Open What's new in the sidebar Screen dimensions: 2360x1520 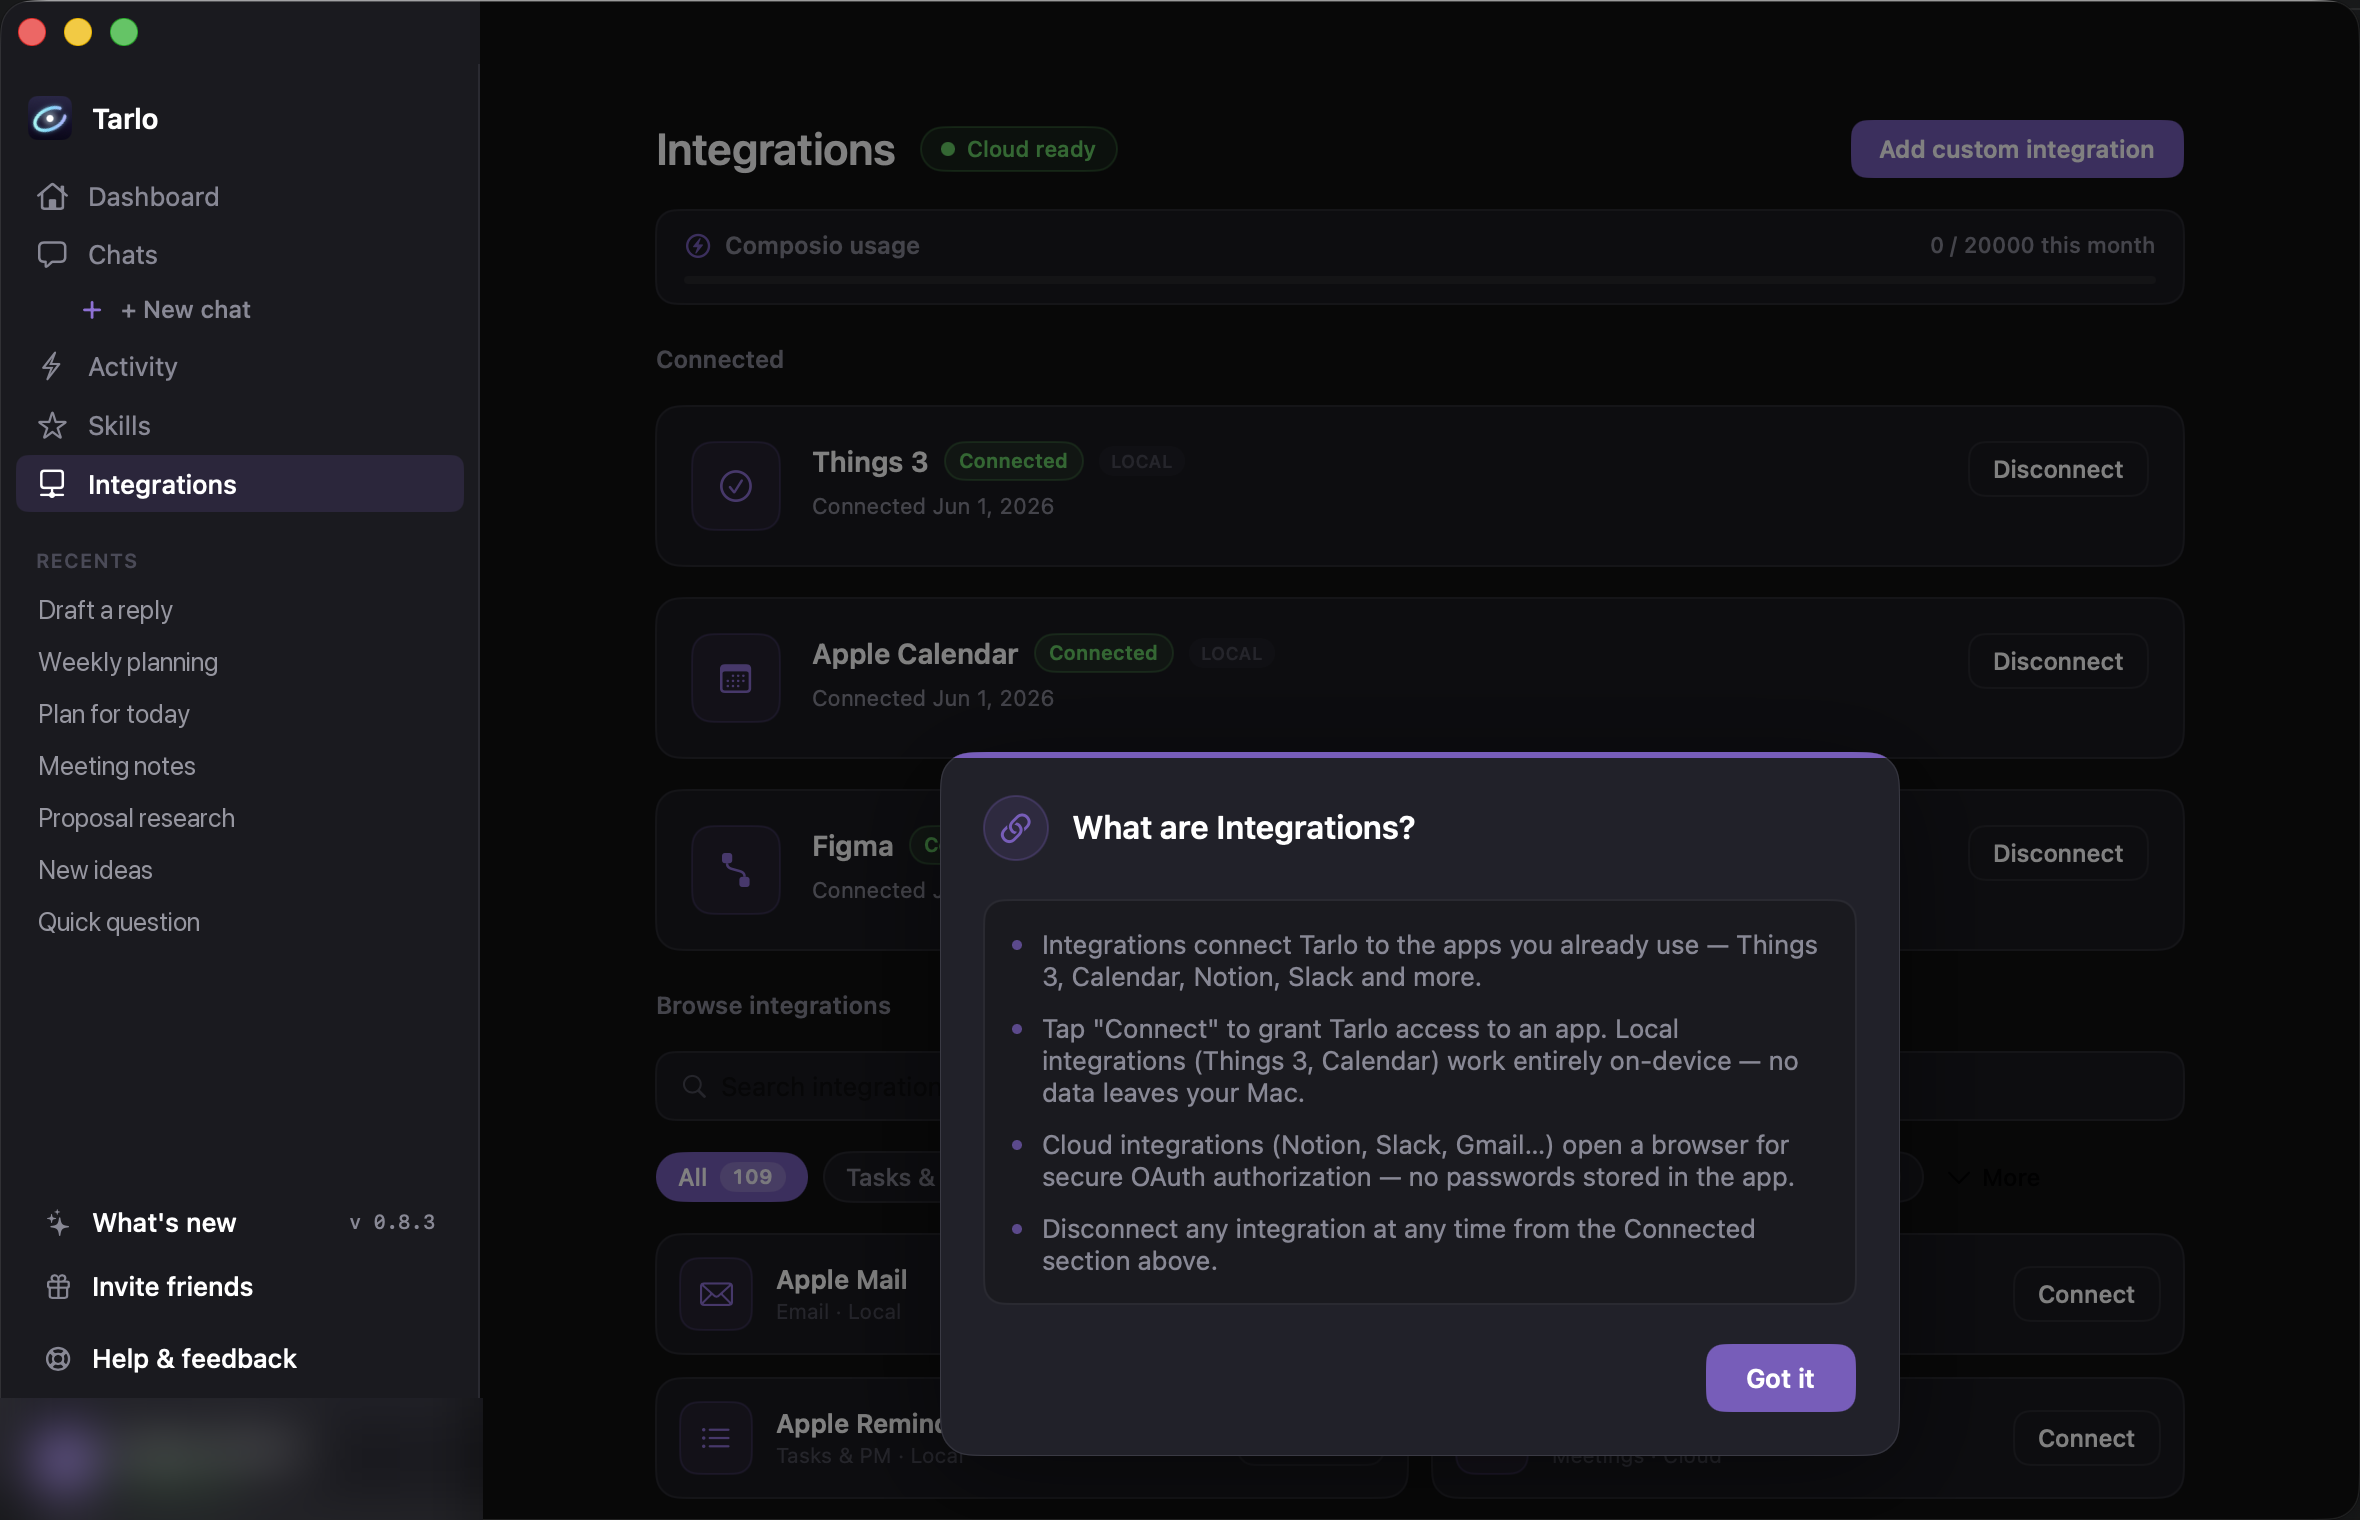point(164,1222)
